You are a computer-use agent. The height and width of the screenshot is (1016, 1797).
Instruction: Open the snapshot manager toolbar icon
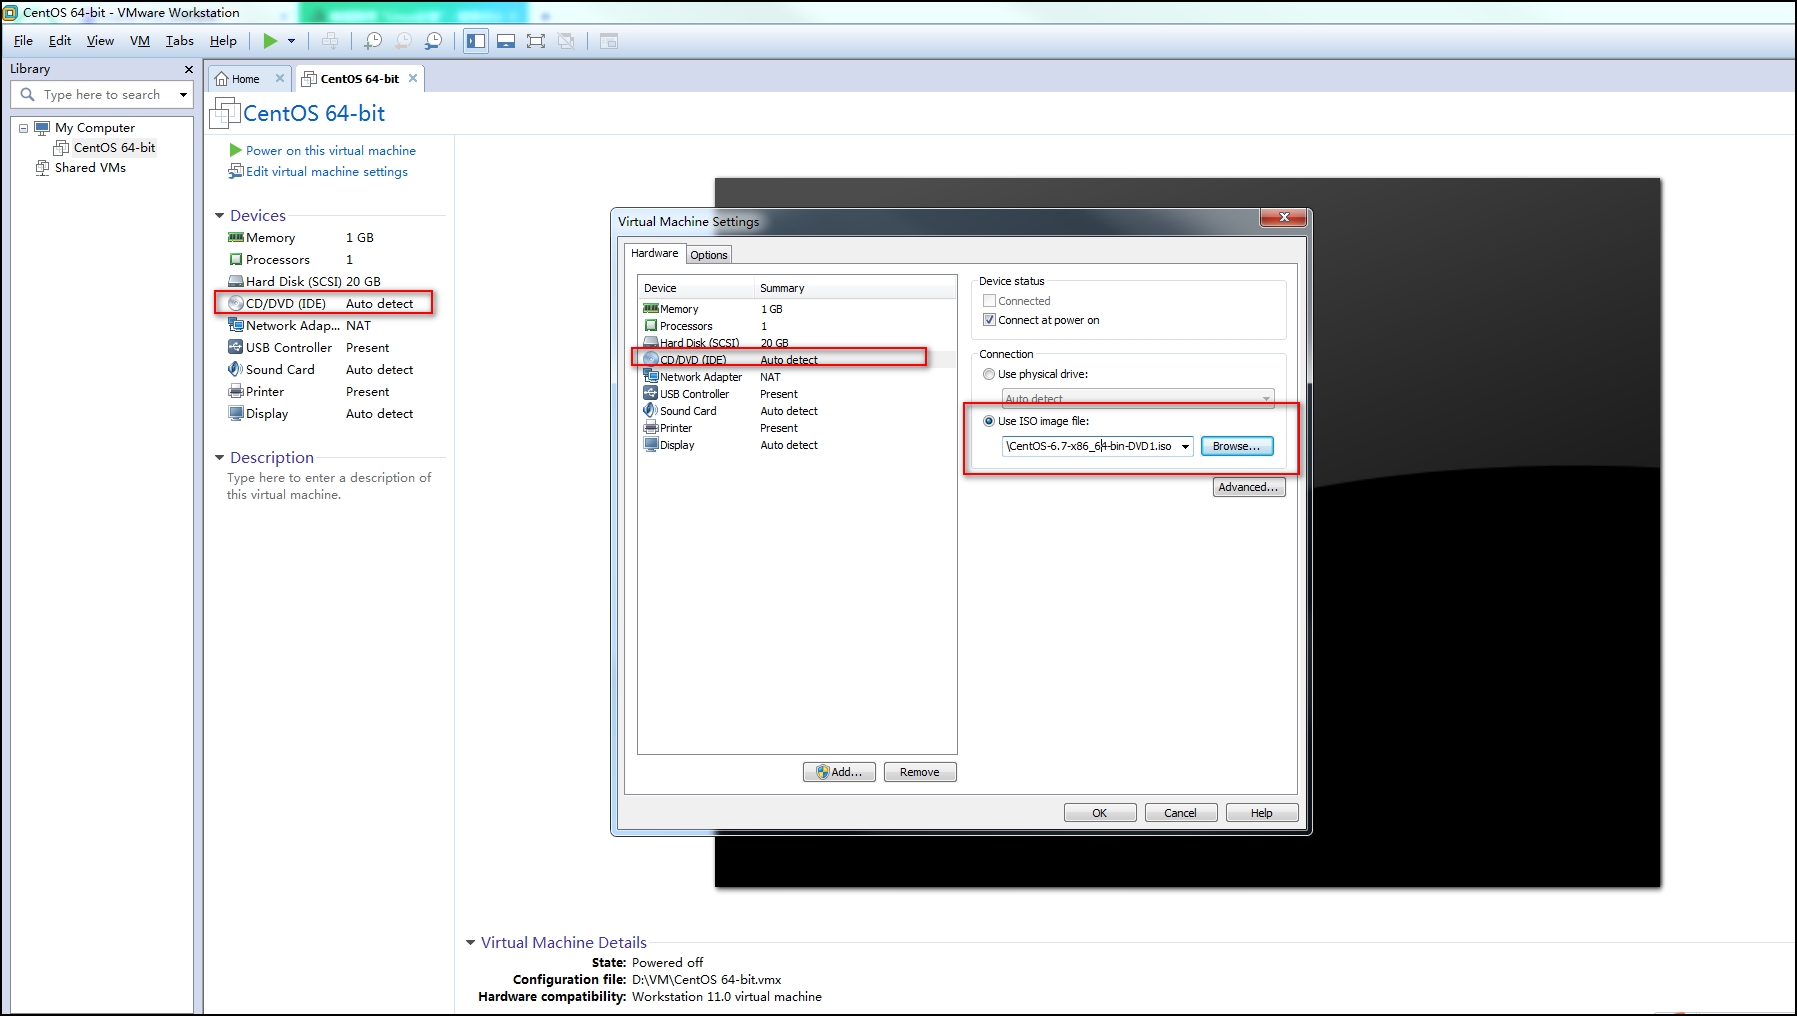(433, 41)
